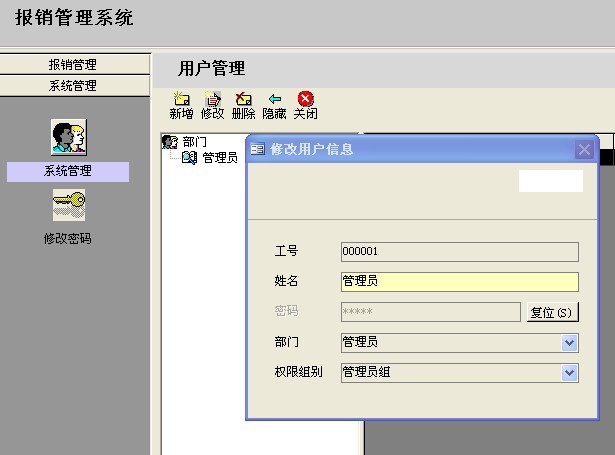Click the 用户管理 page heading
Viewport: 615px width, 455px height.
coord(212,68)
